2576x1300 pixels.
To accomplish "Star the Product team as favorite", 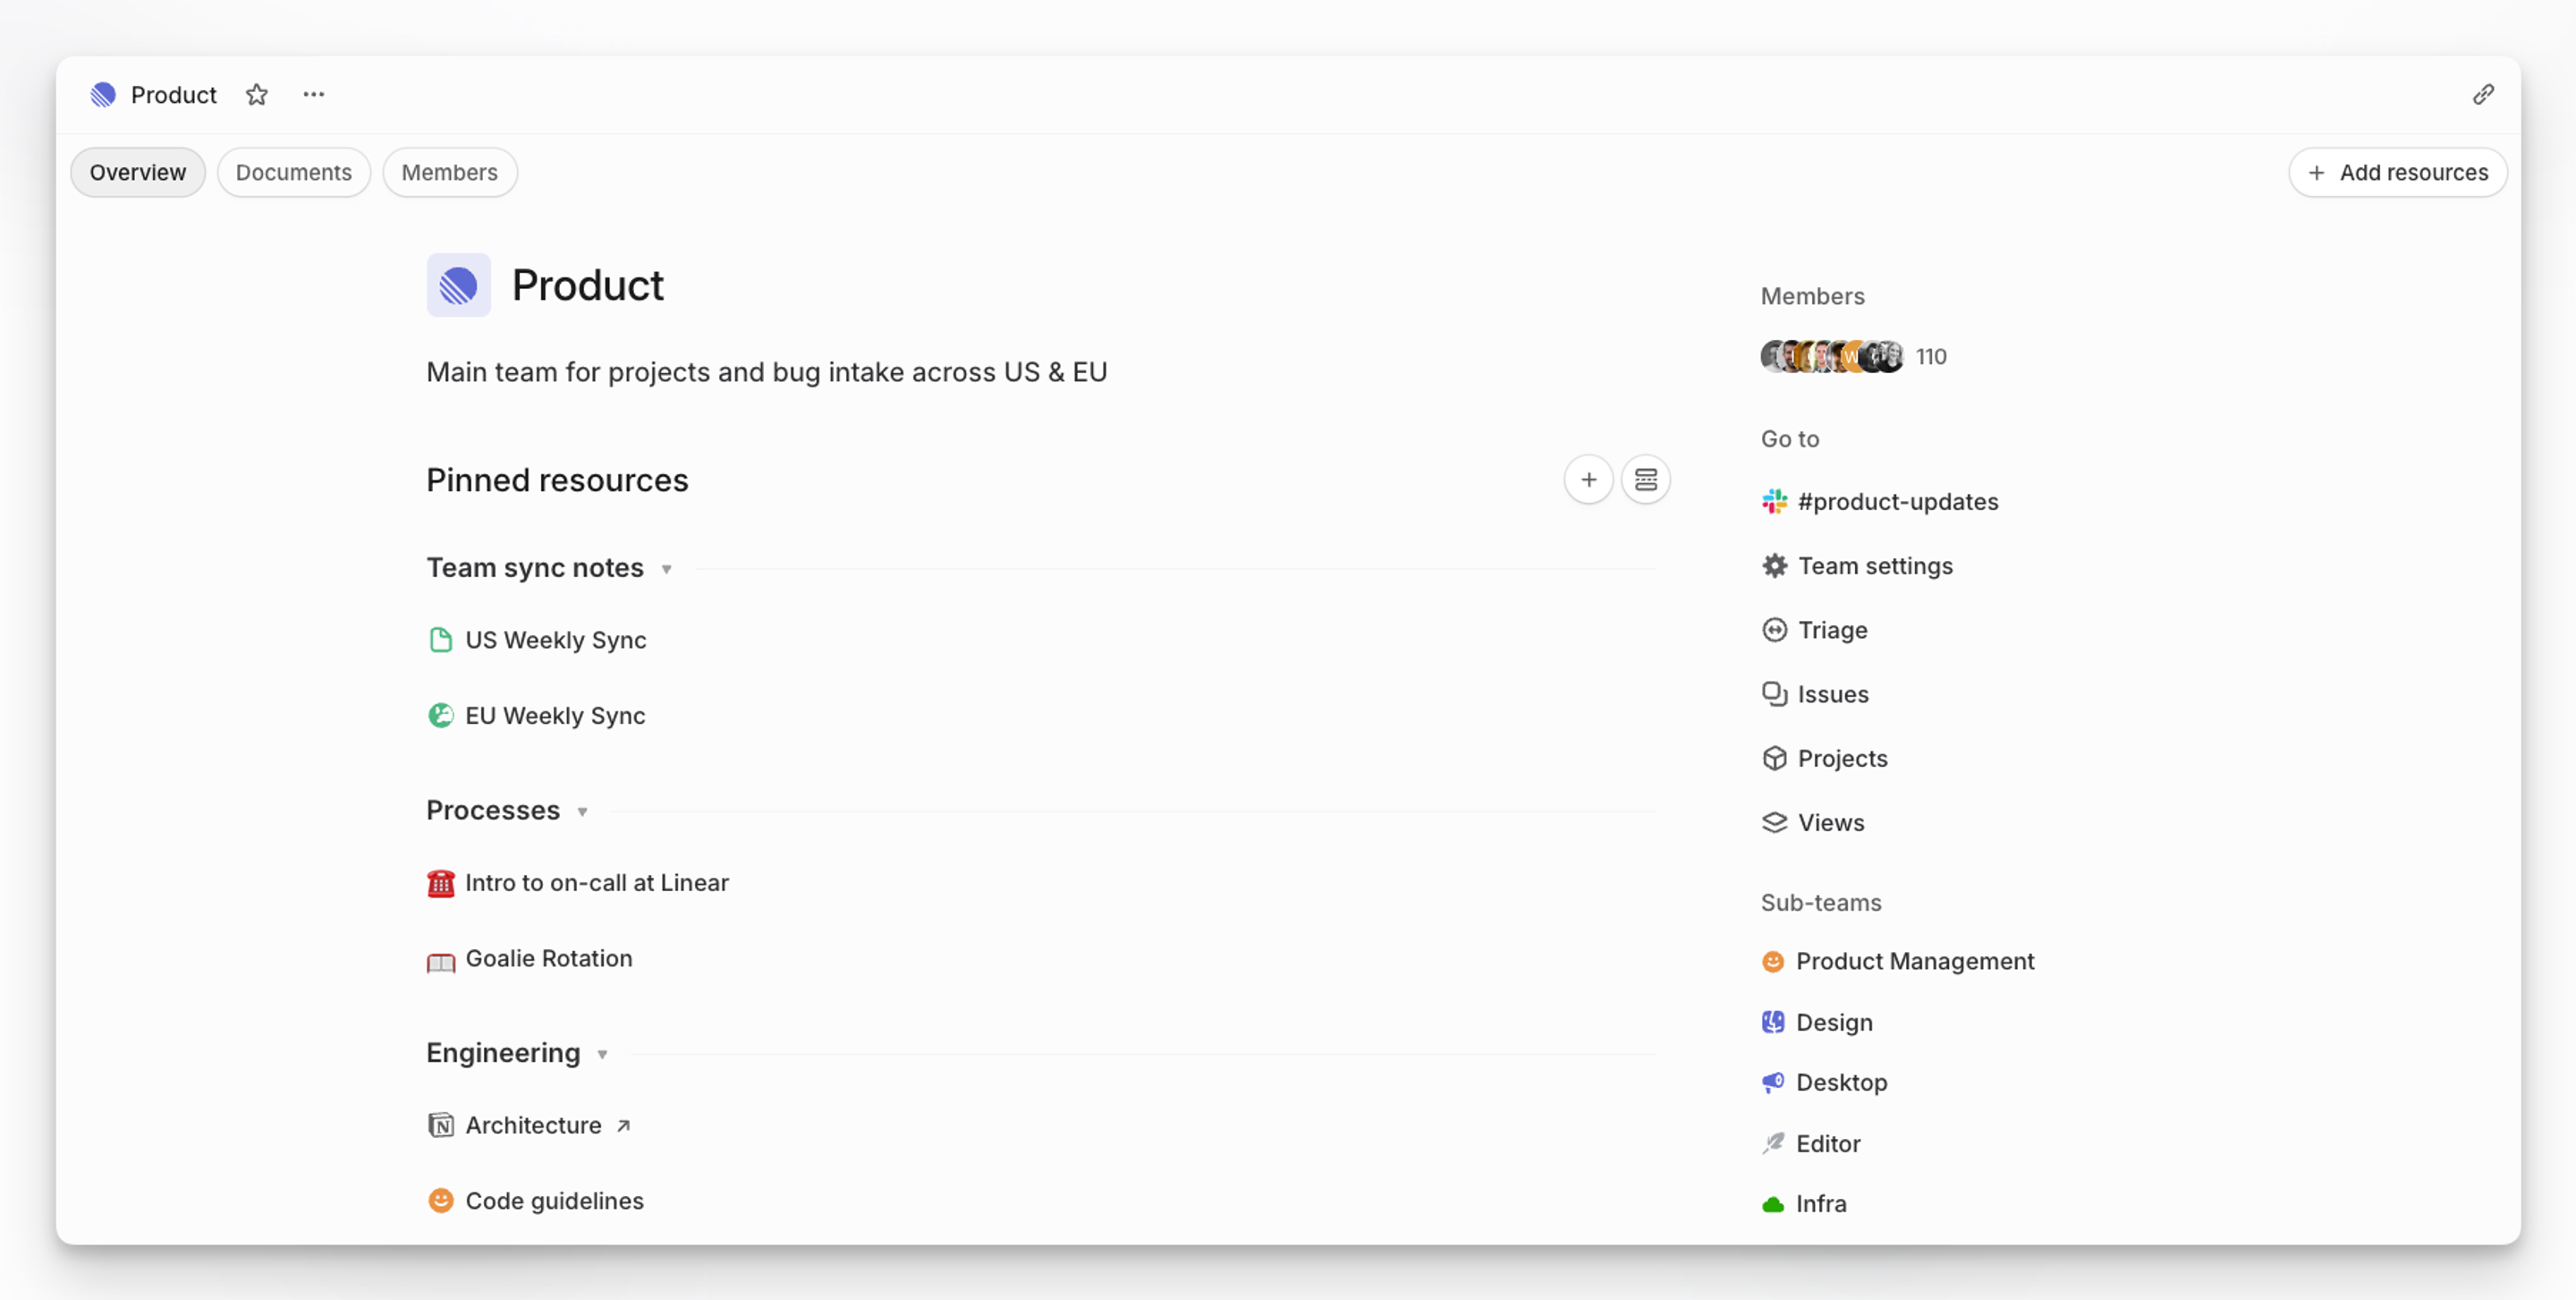I will 257,95.
